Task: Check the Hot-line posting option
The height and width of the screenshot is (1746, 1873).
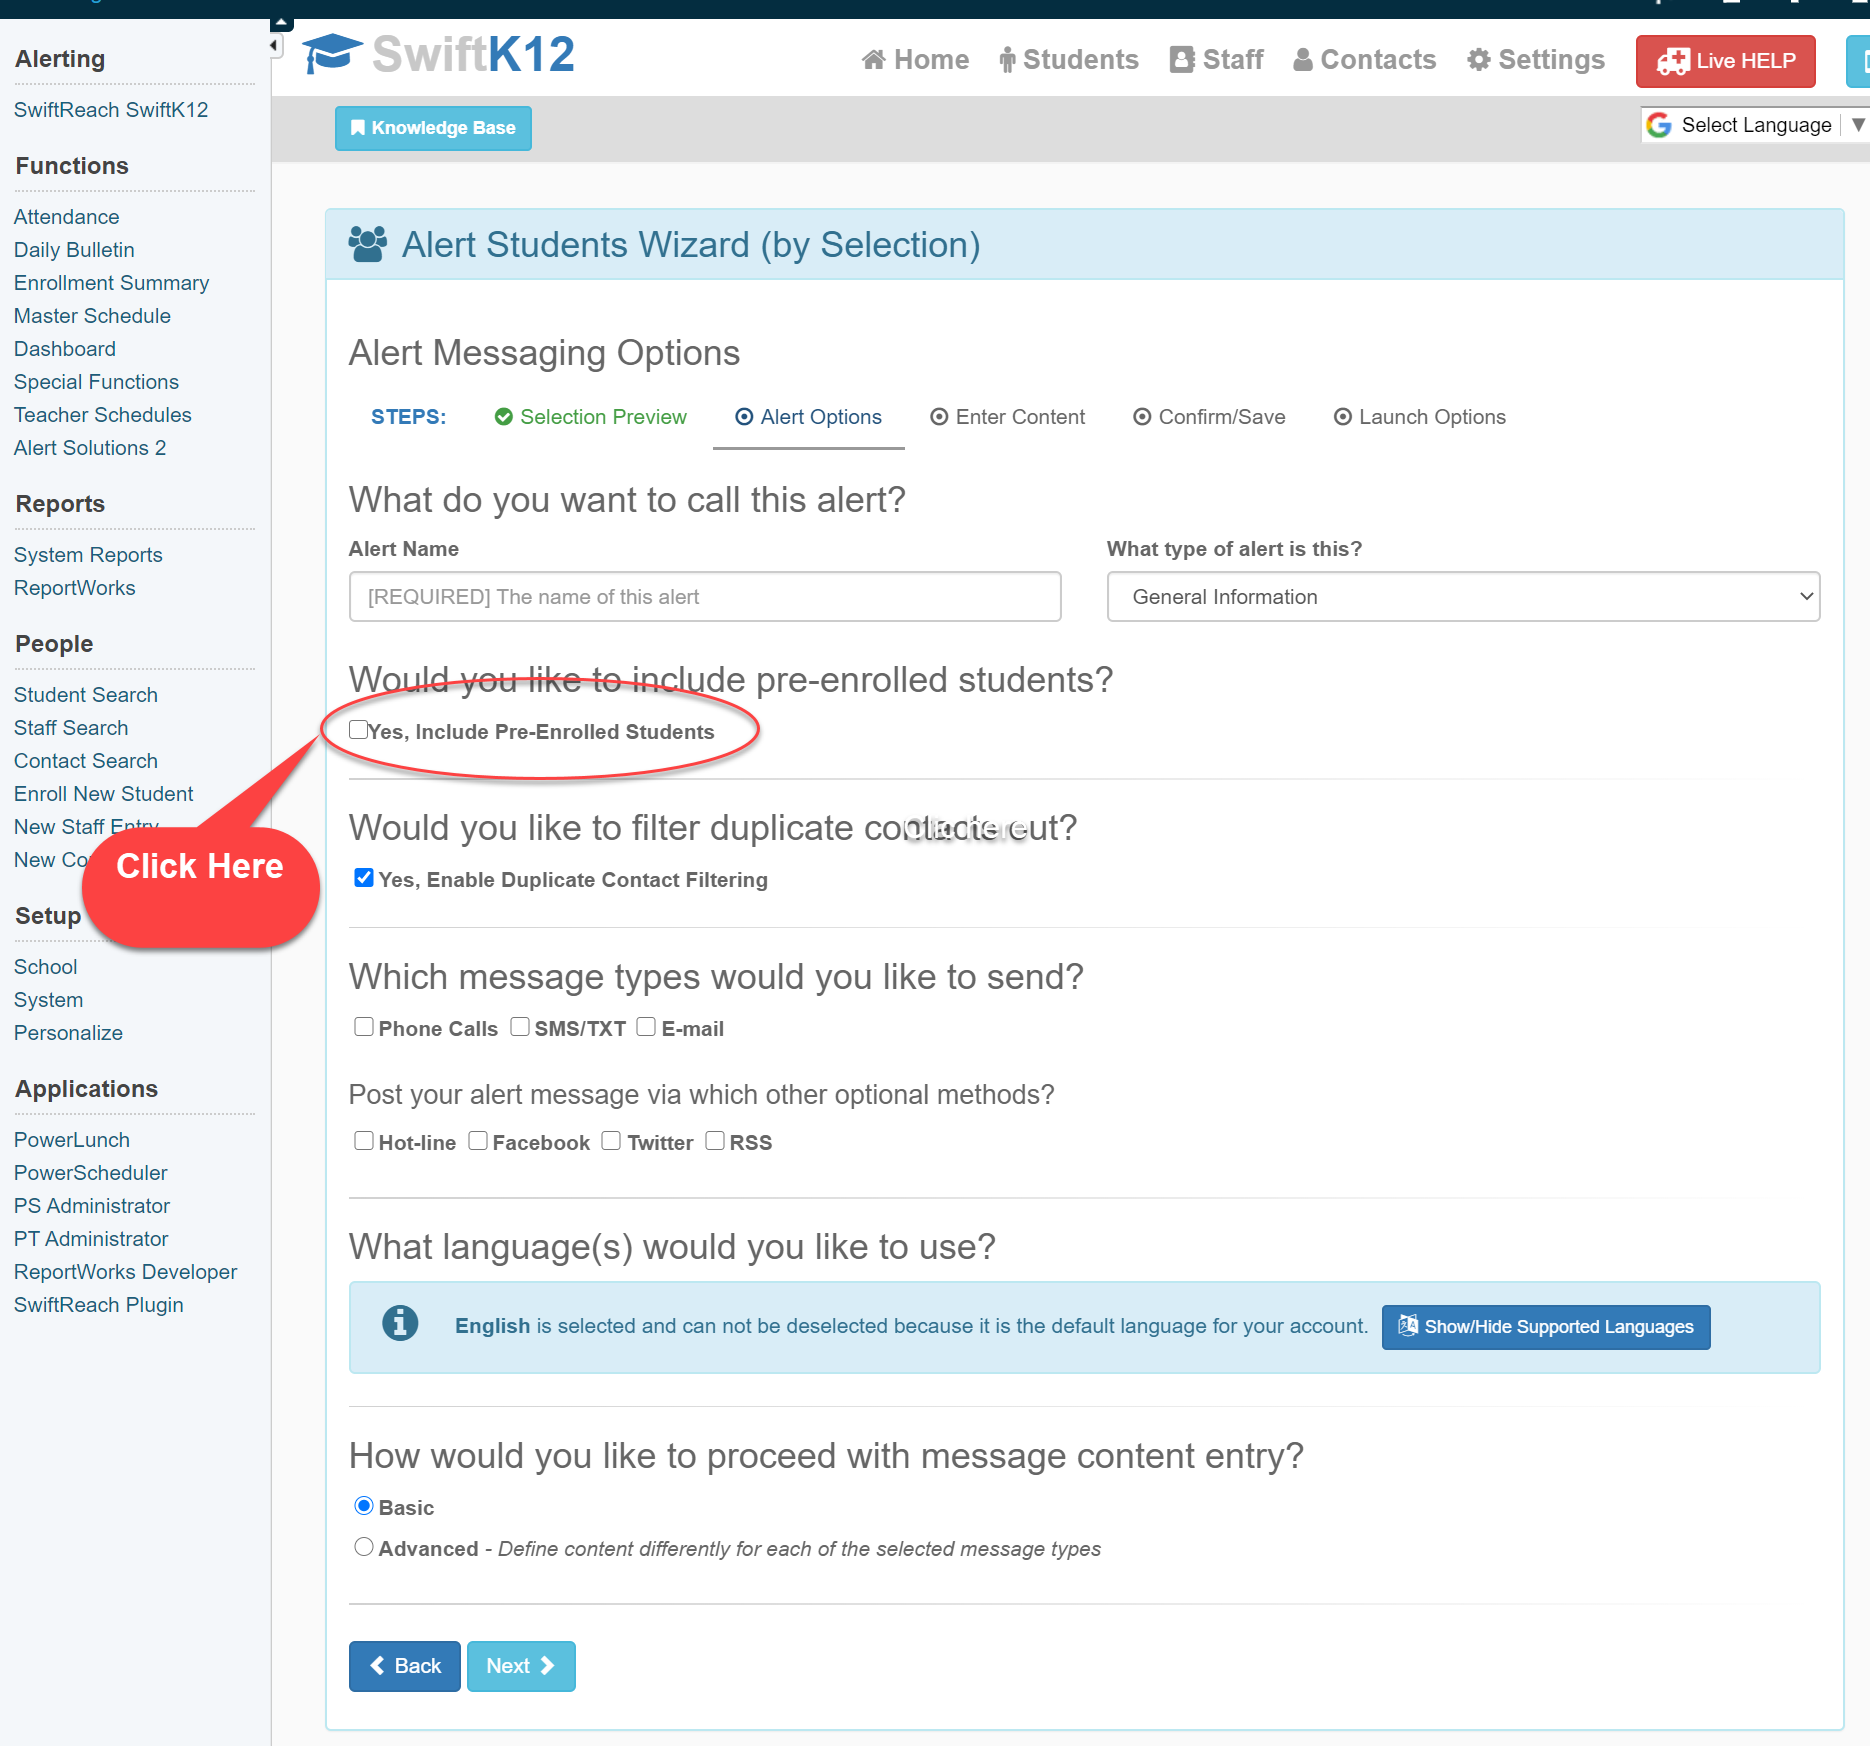Action: click(x=364, y=1141)
